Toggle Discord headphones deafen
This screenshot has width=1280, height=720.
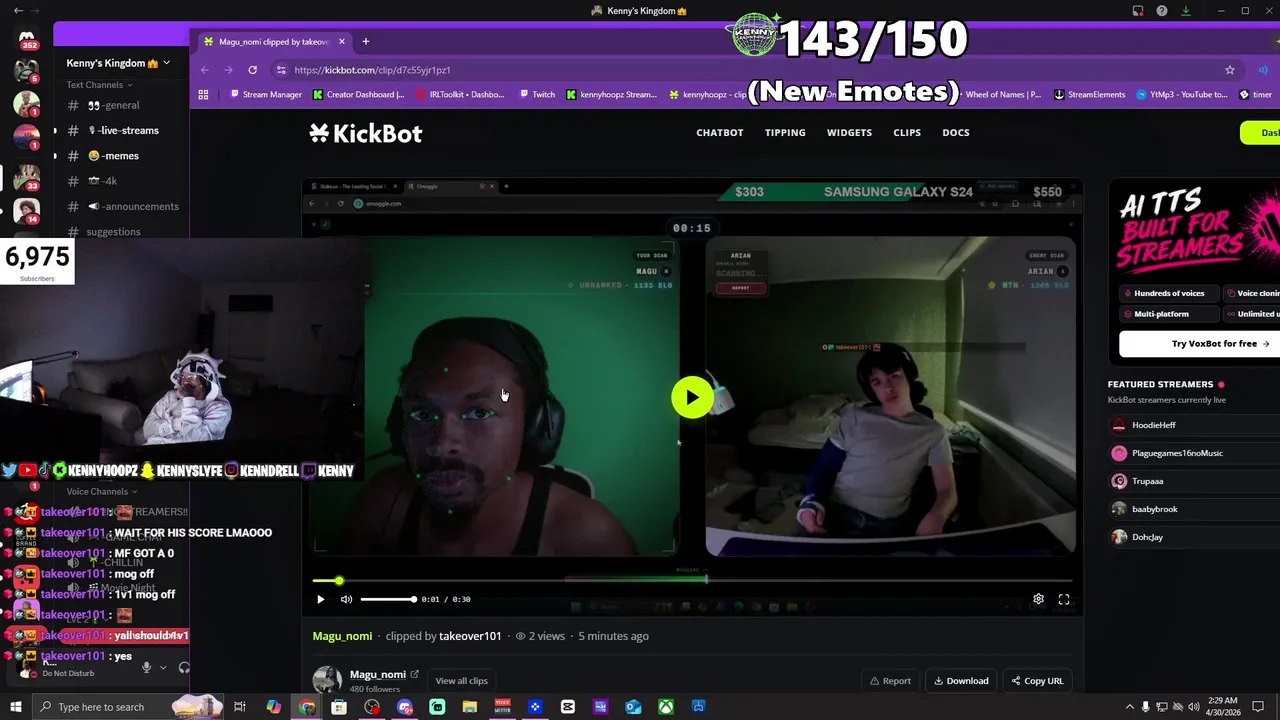[x=184, y=667]
